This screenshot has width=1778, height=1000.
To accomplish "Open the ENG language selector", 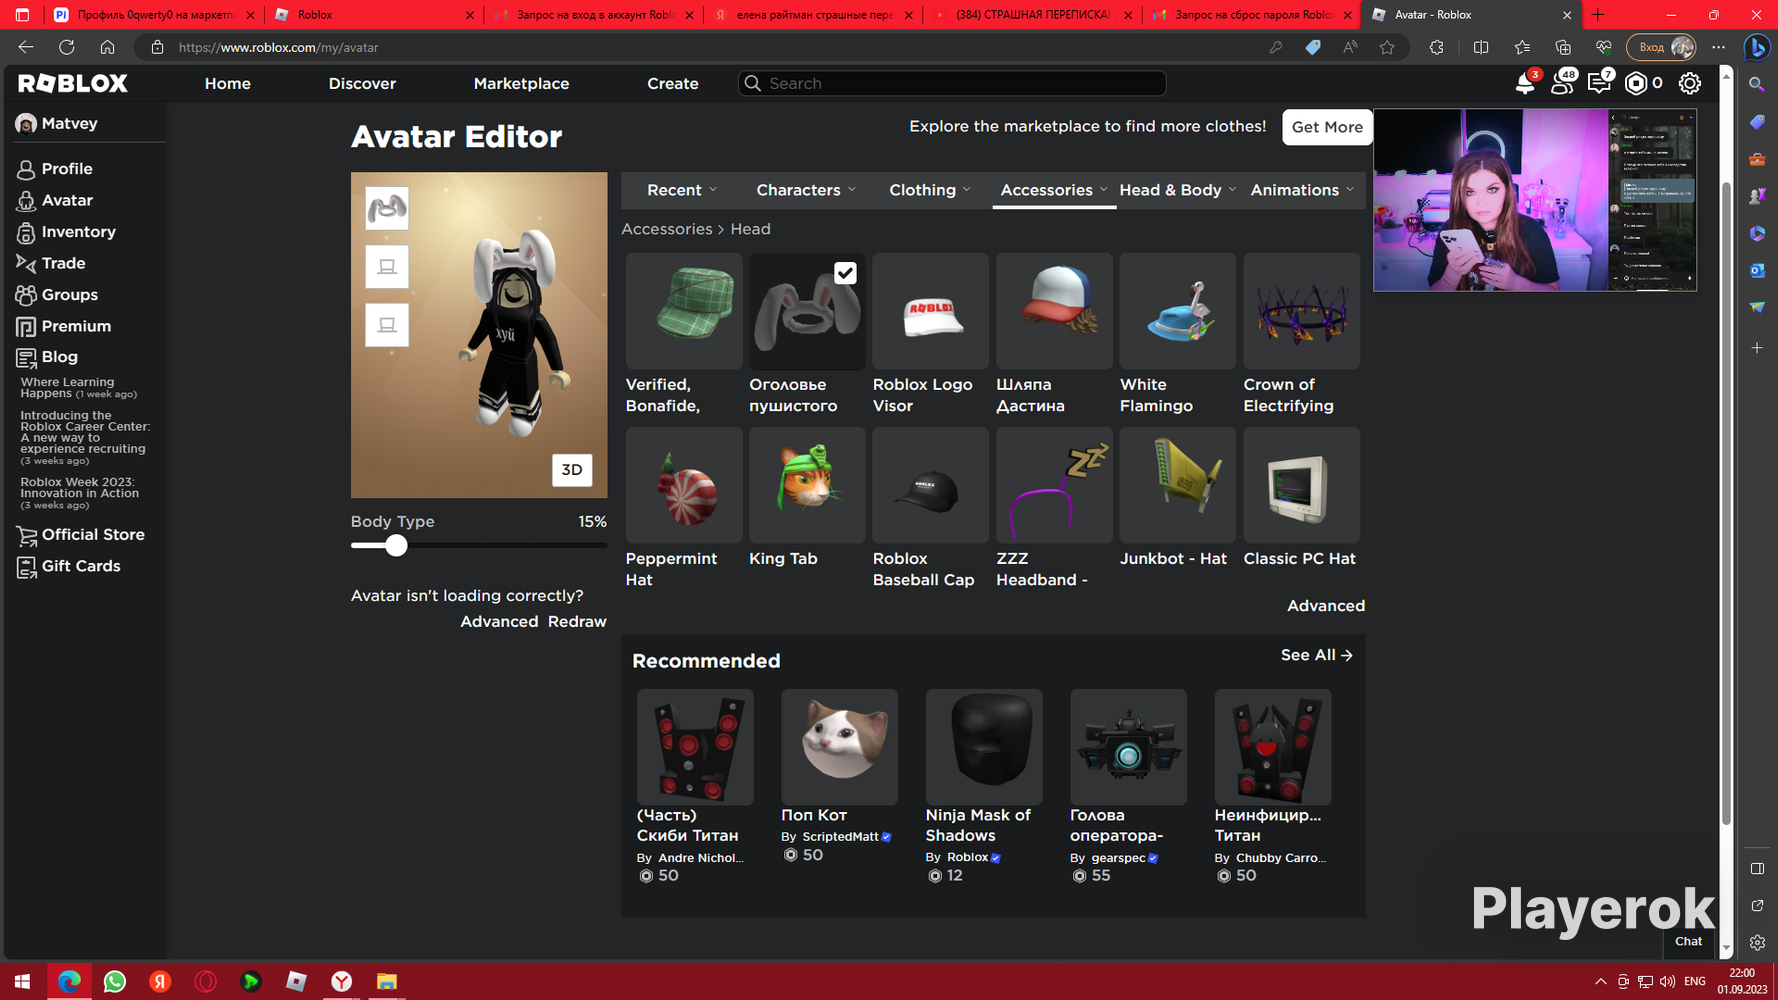I will pyautogui.click(x=1695, y=982).
